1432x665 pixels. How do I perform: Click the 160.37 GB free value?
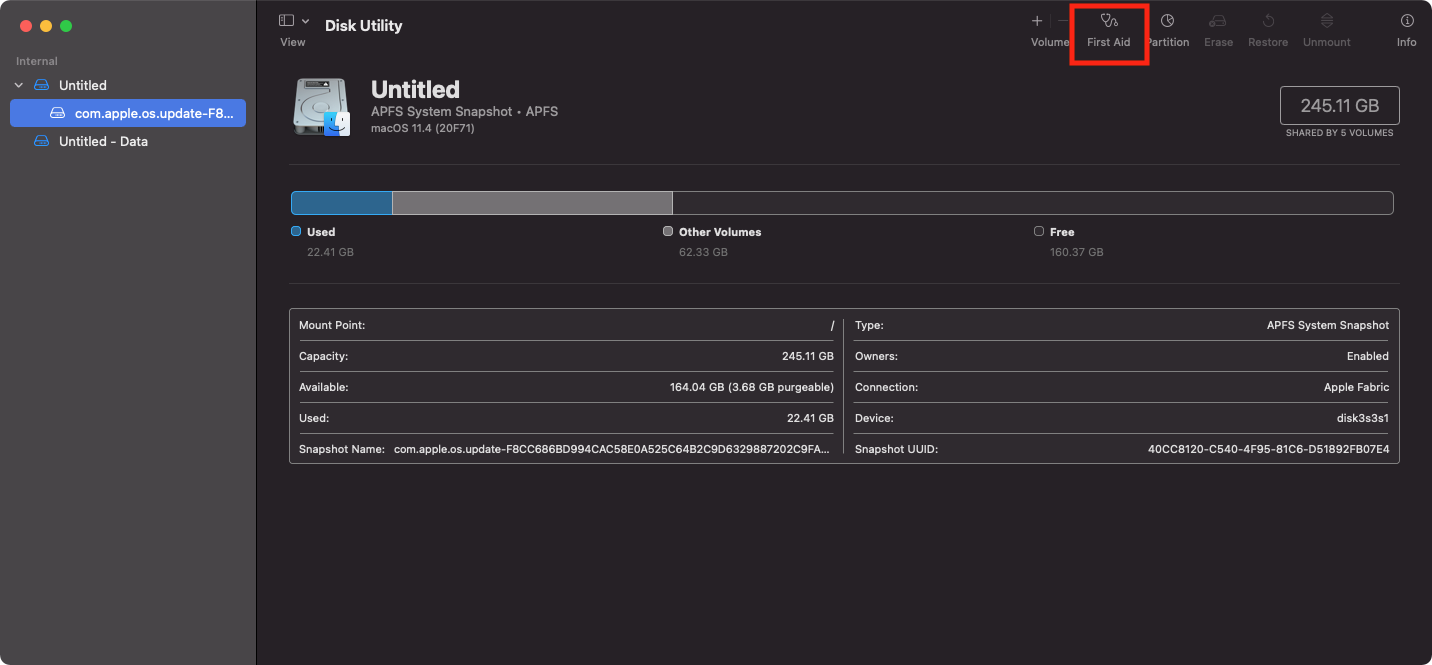[x=1076, y=252]
